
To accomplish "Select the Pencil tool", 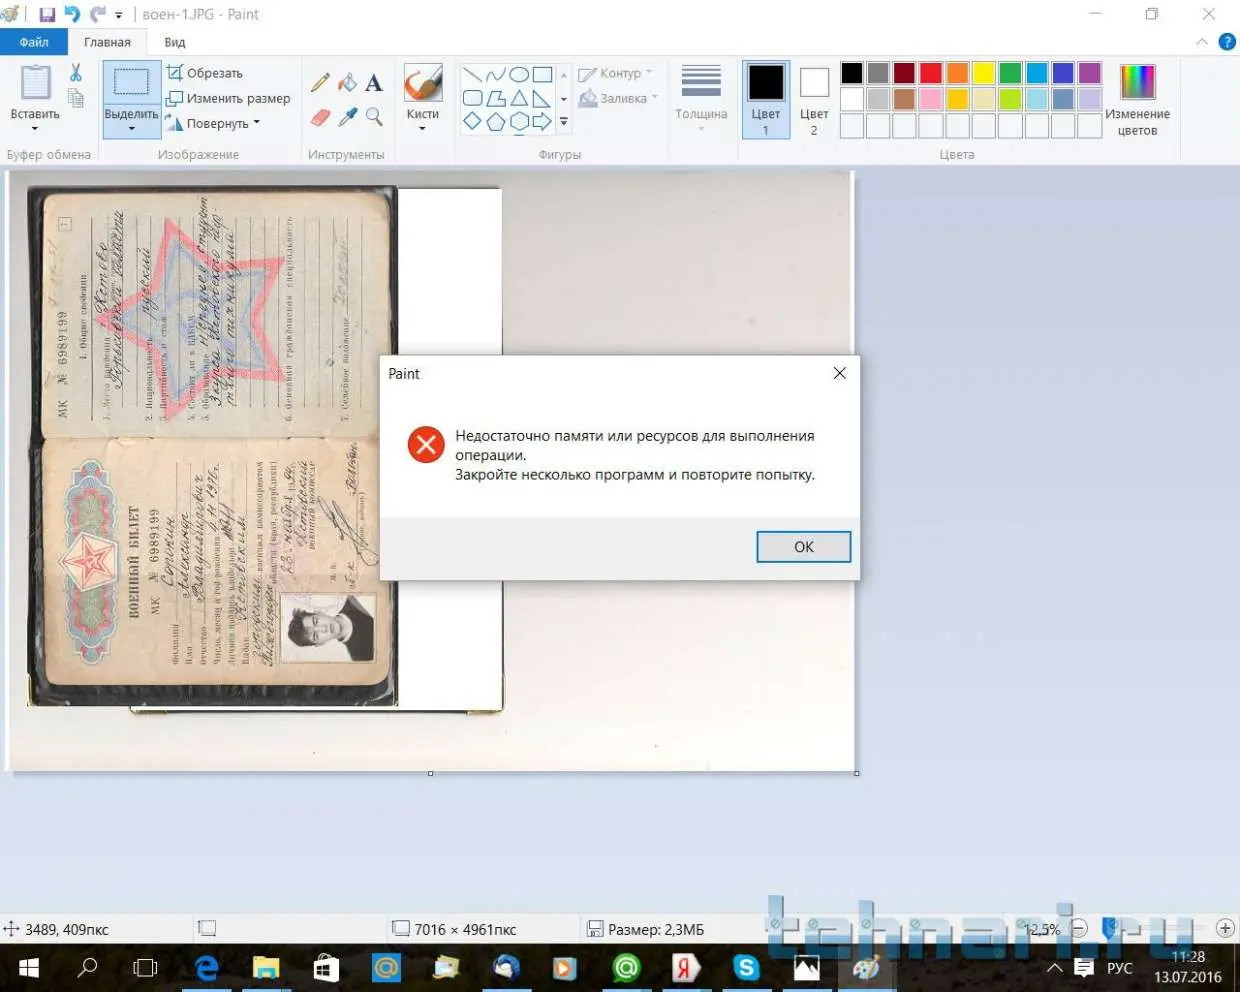I will (x=320, y=83).
